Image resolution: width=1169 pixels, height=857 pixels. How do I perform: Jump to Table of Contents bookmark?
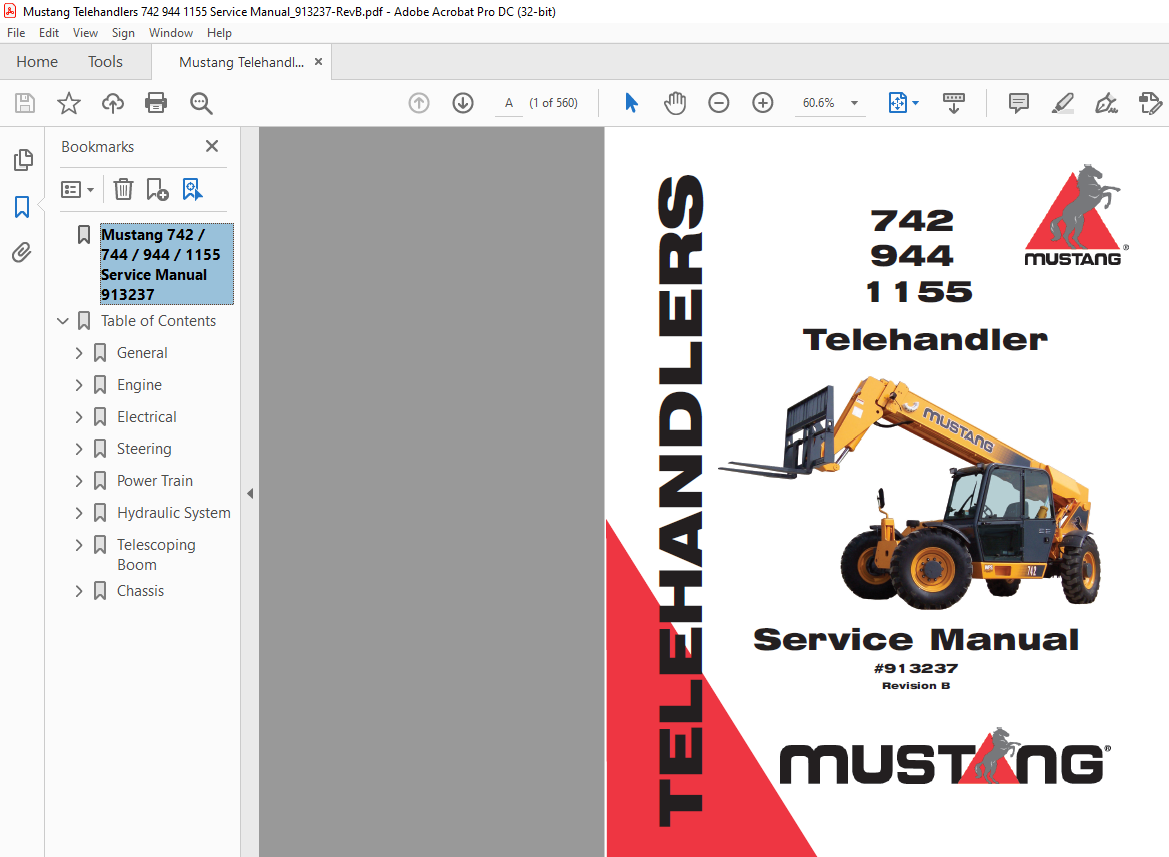(159, 321)
